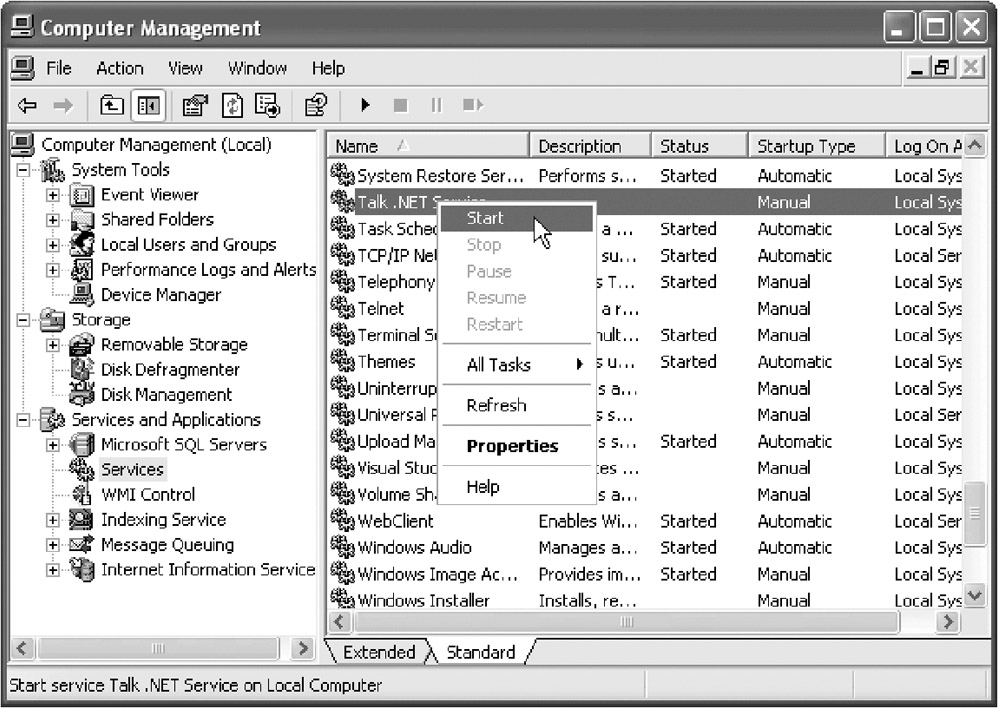Click the Refresh toolbar icon
The height and width of the screenshot is (708, 999).
tap(231, 105)
